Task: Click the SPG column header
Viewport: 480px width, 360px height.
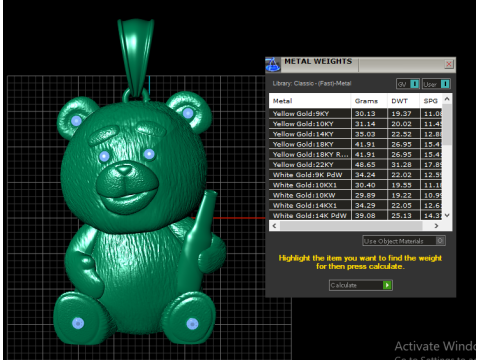Action: (x=431, y=101)
